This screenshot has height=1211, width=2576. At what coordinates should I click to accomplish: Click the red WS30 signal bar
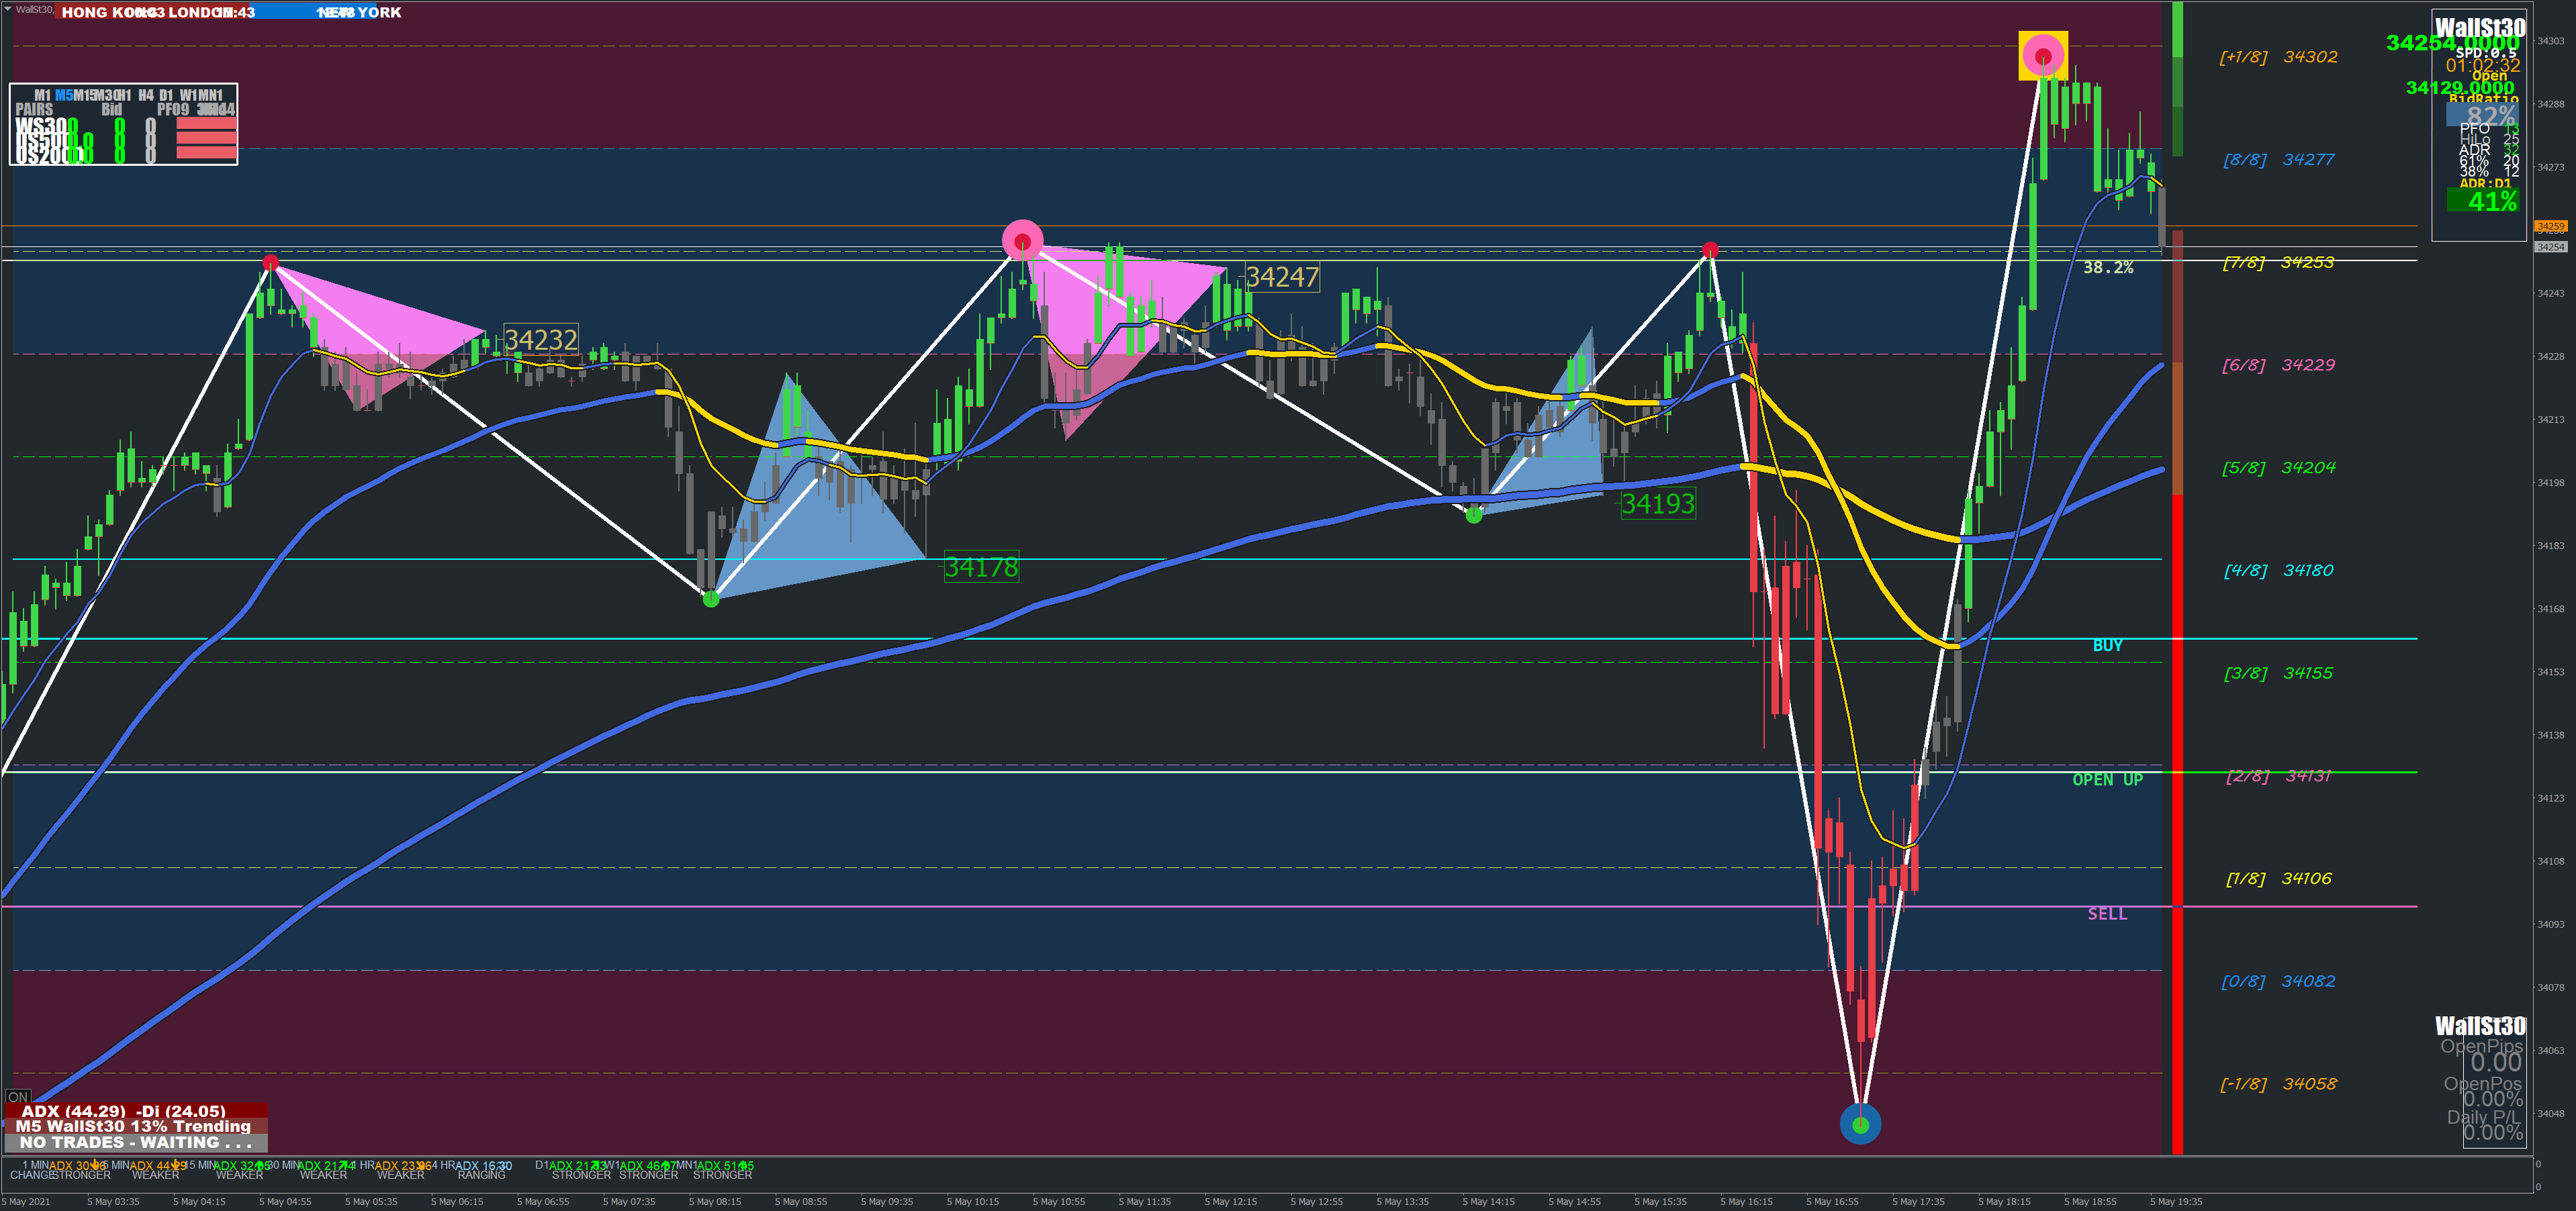pyautogui.click(x=206, y=124)
